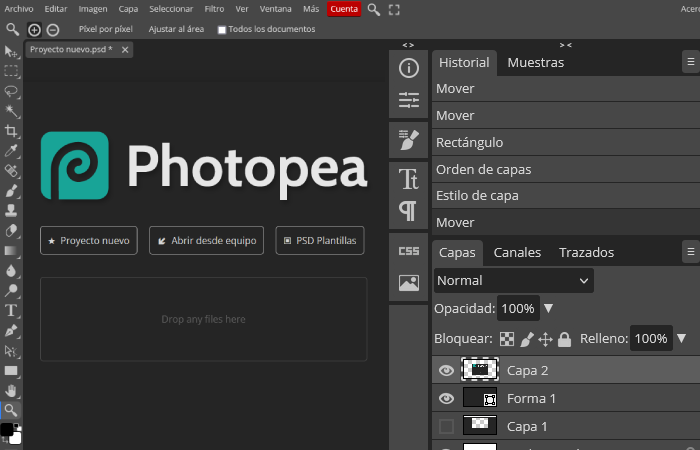This screenshot has width=700, height=450.
Task: Toggle lock position icon
Action: (546, 339)
